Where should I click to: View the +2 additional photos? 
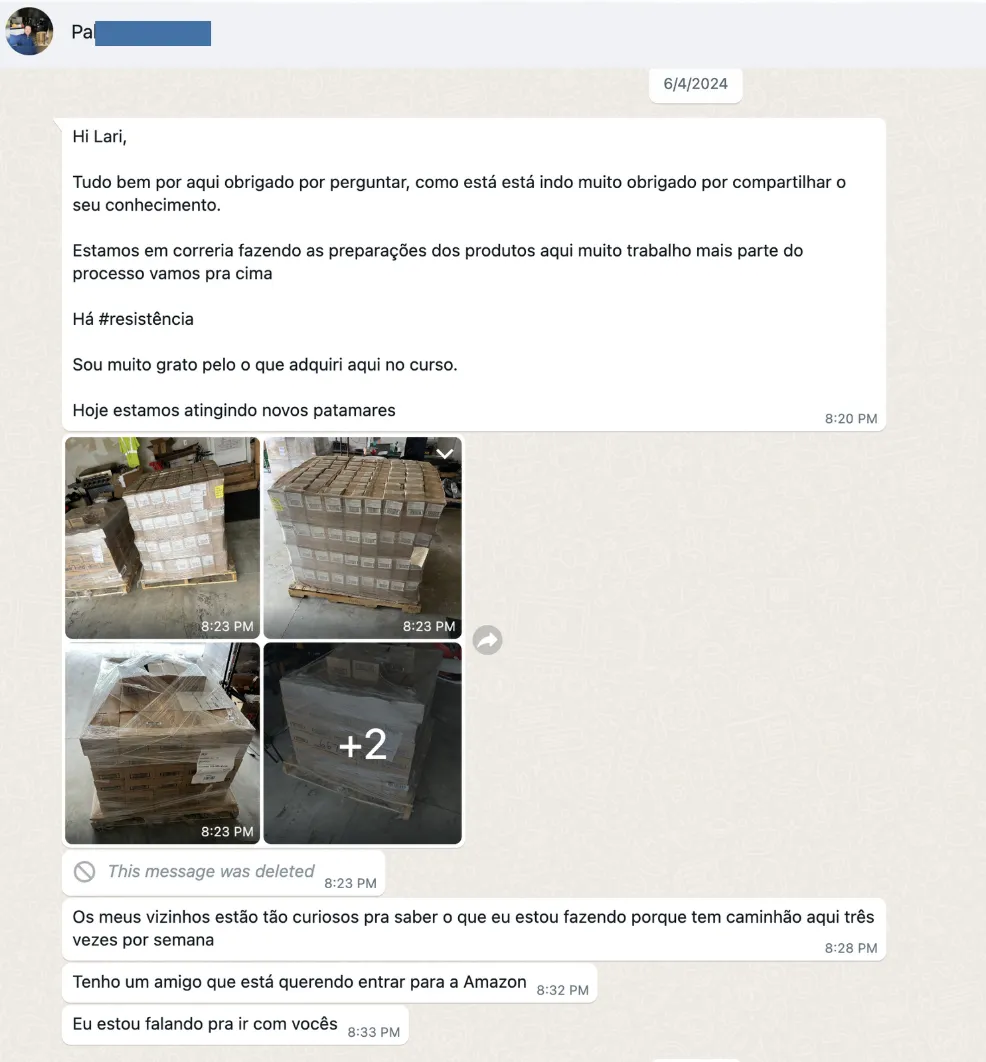tap(362, 743)
